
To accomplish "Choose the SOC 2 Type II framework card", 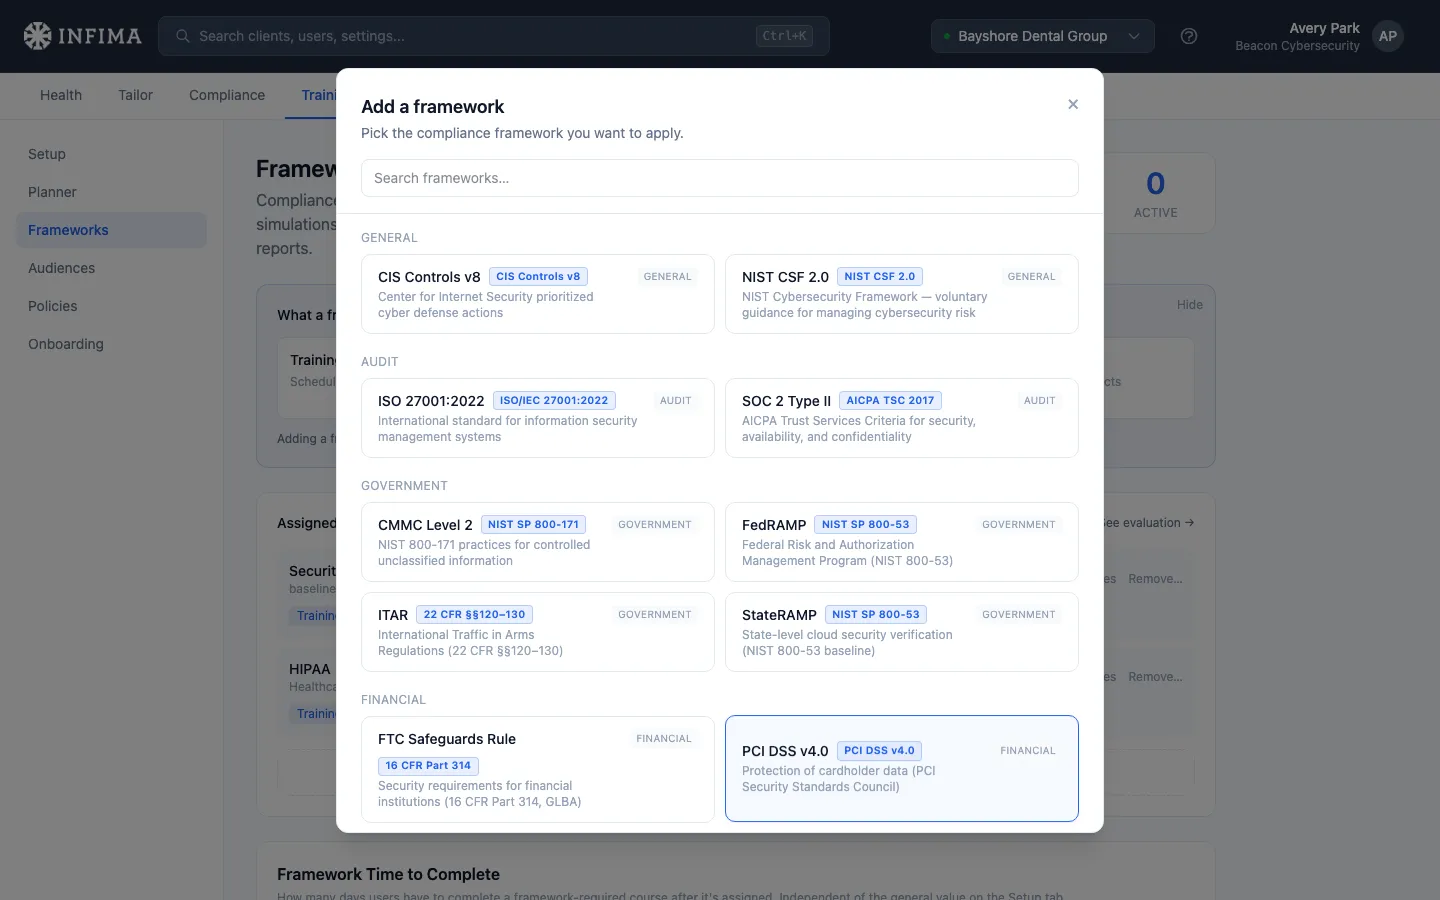I will click(x=902, y=418).
